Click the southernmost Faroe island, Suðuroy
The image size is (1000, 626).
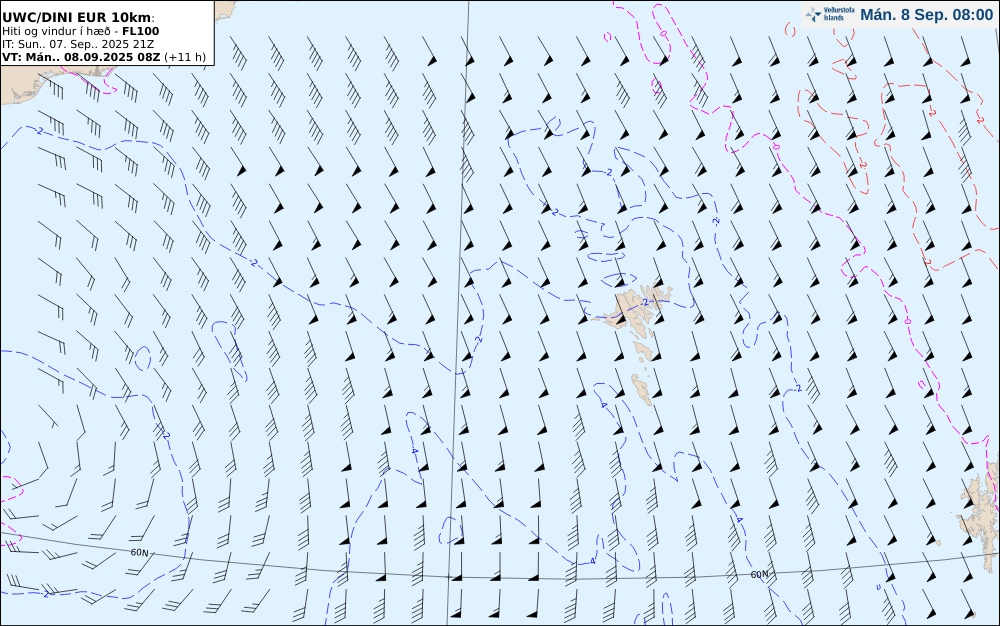pyautogui.click(x=642, y=389)
